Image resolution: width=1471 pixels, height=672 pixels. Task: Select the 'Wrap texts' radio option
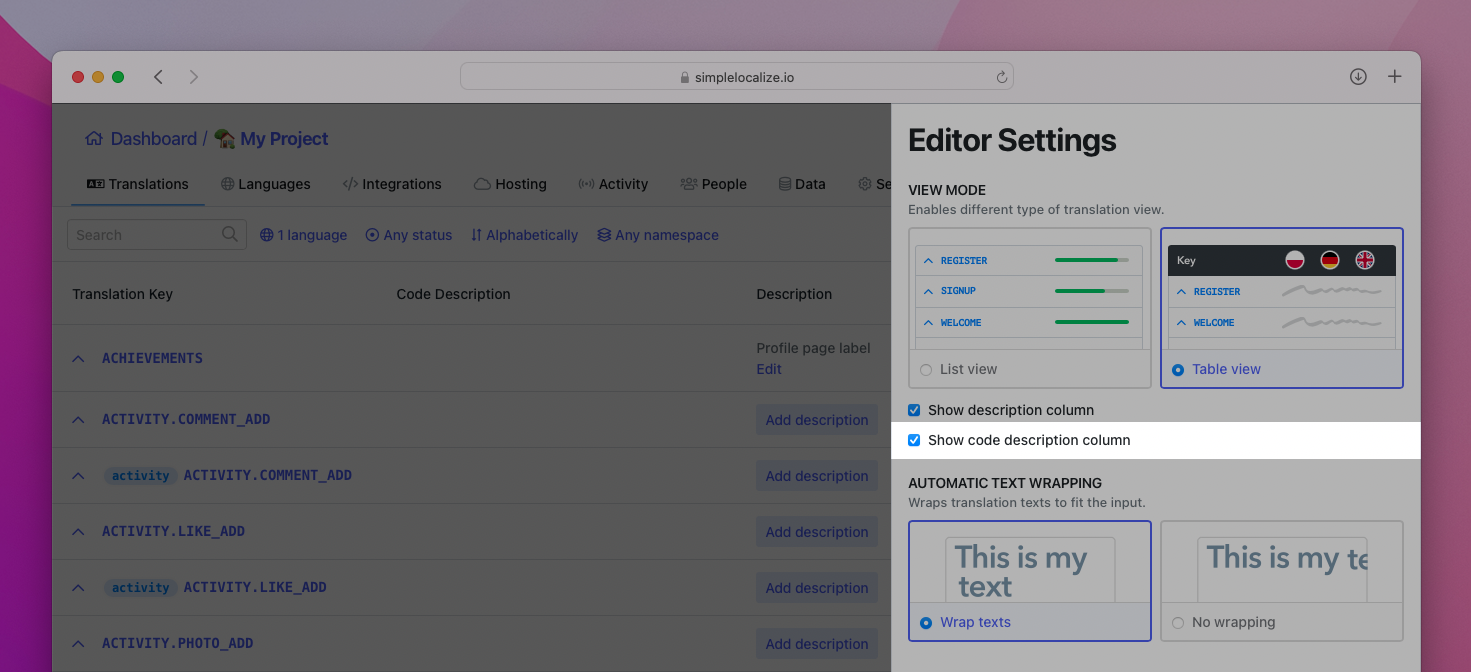click(926, 622)
